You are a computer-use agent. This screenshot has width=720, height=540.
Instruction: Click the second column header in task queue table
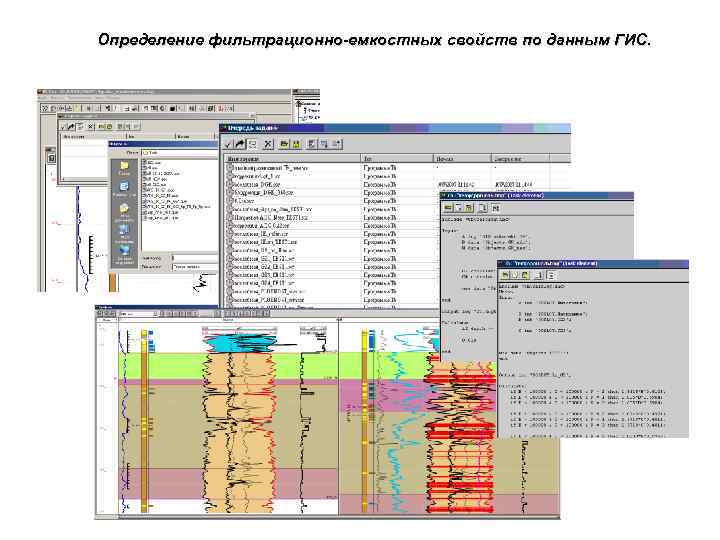397,159
